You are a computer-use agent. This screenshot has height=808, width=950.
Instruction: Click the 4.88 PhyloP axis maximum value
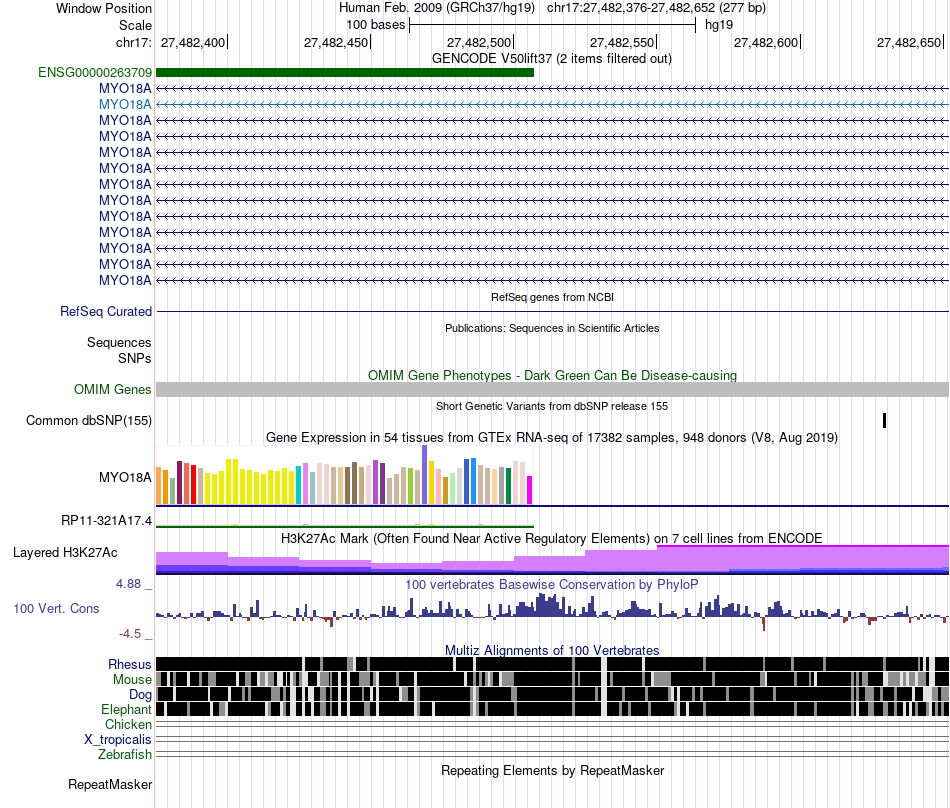click(x=128, y=584)
